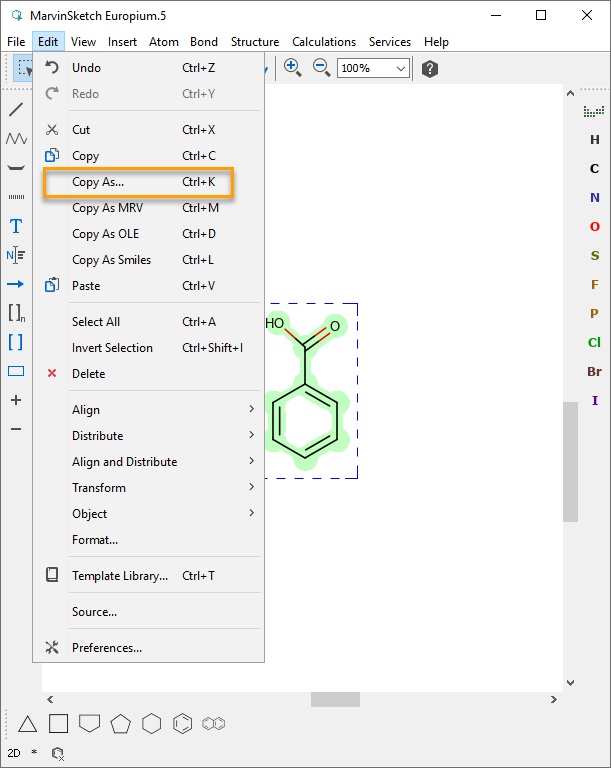The height and width of the screenshot is (768, 611).
Task: Select the reaction arrow tool
Action: tap(16, 284)
